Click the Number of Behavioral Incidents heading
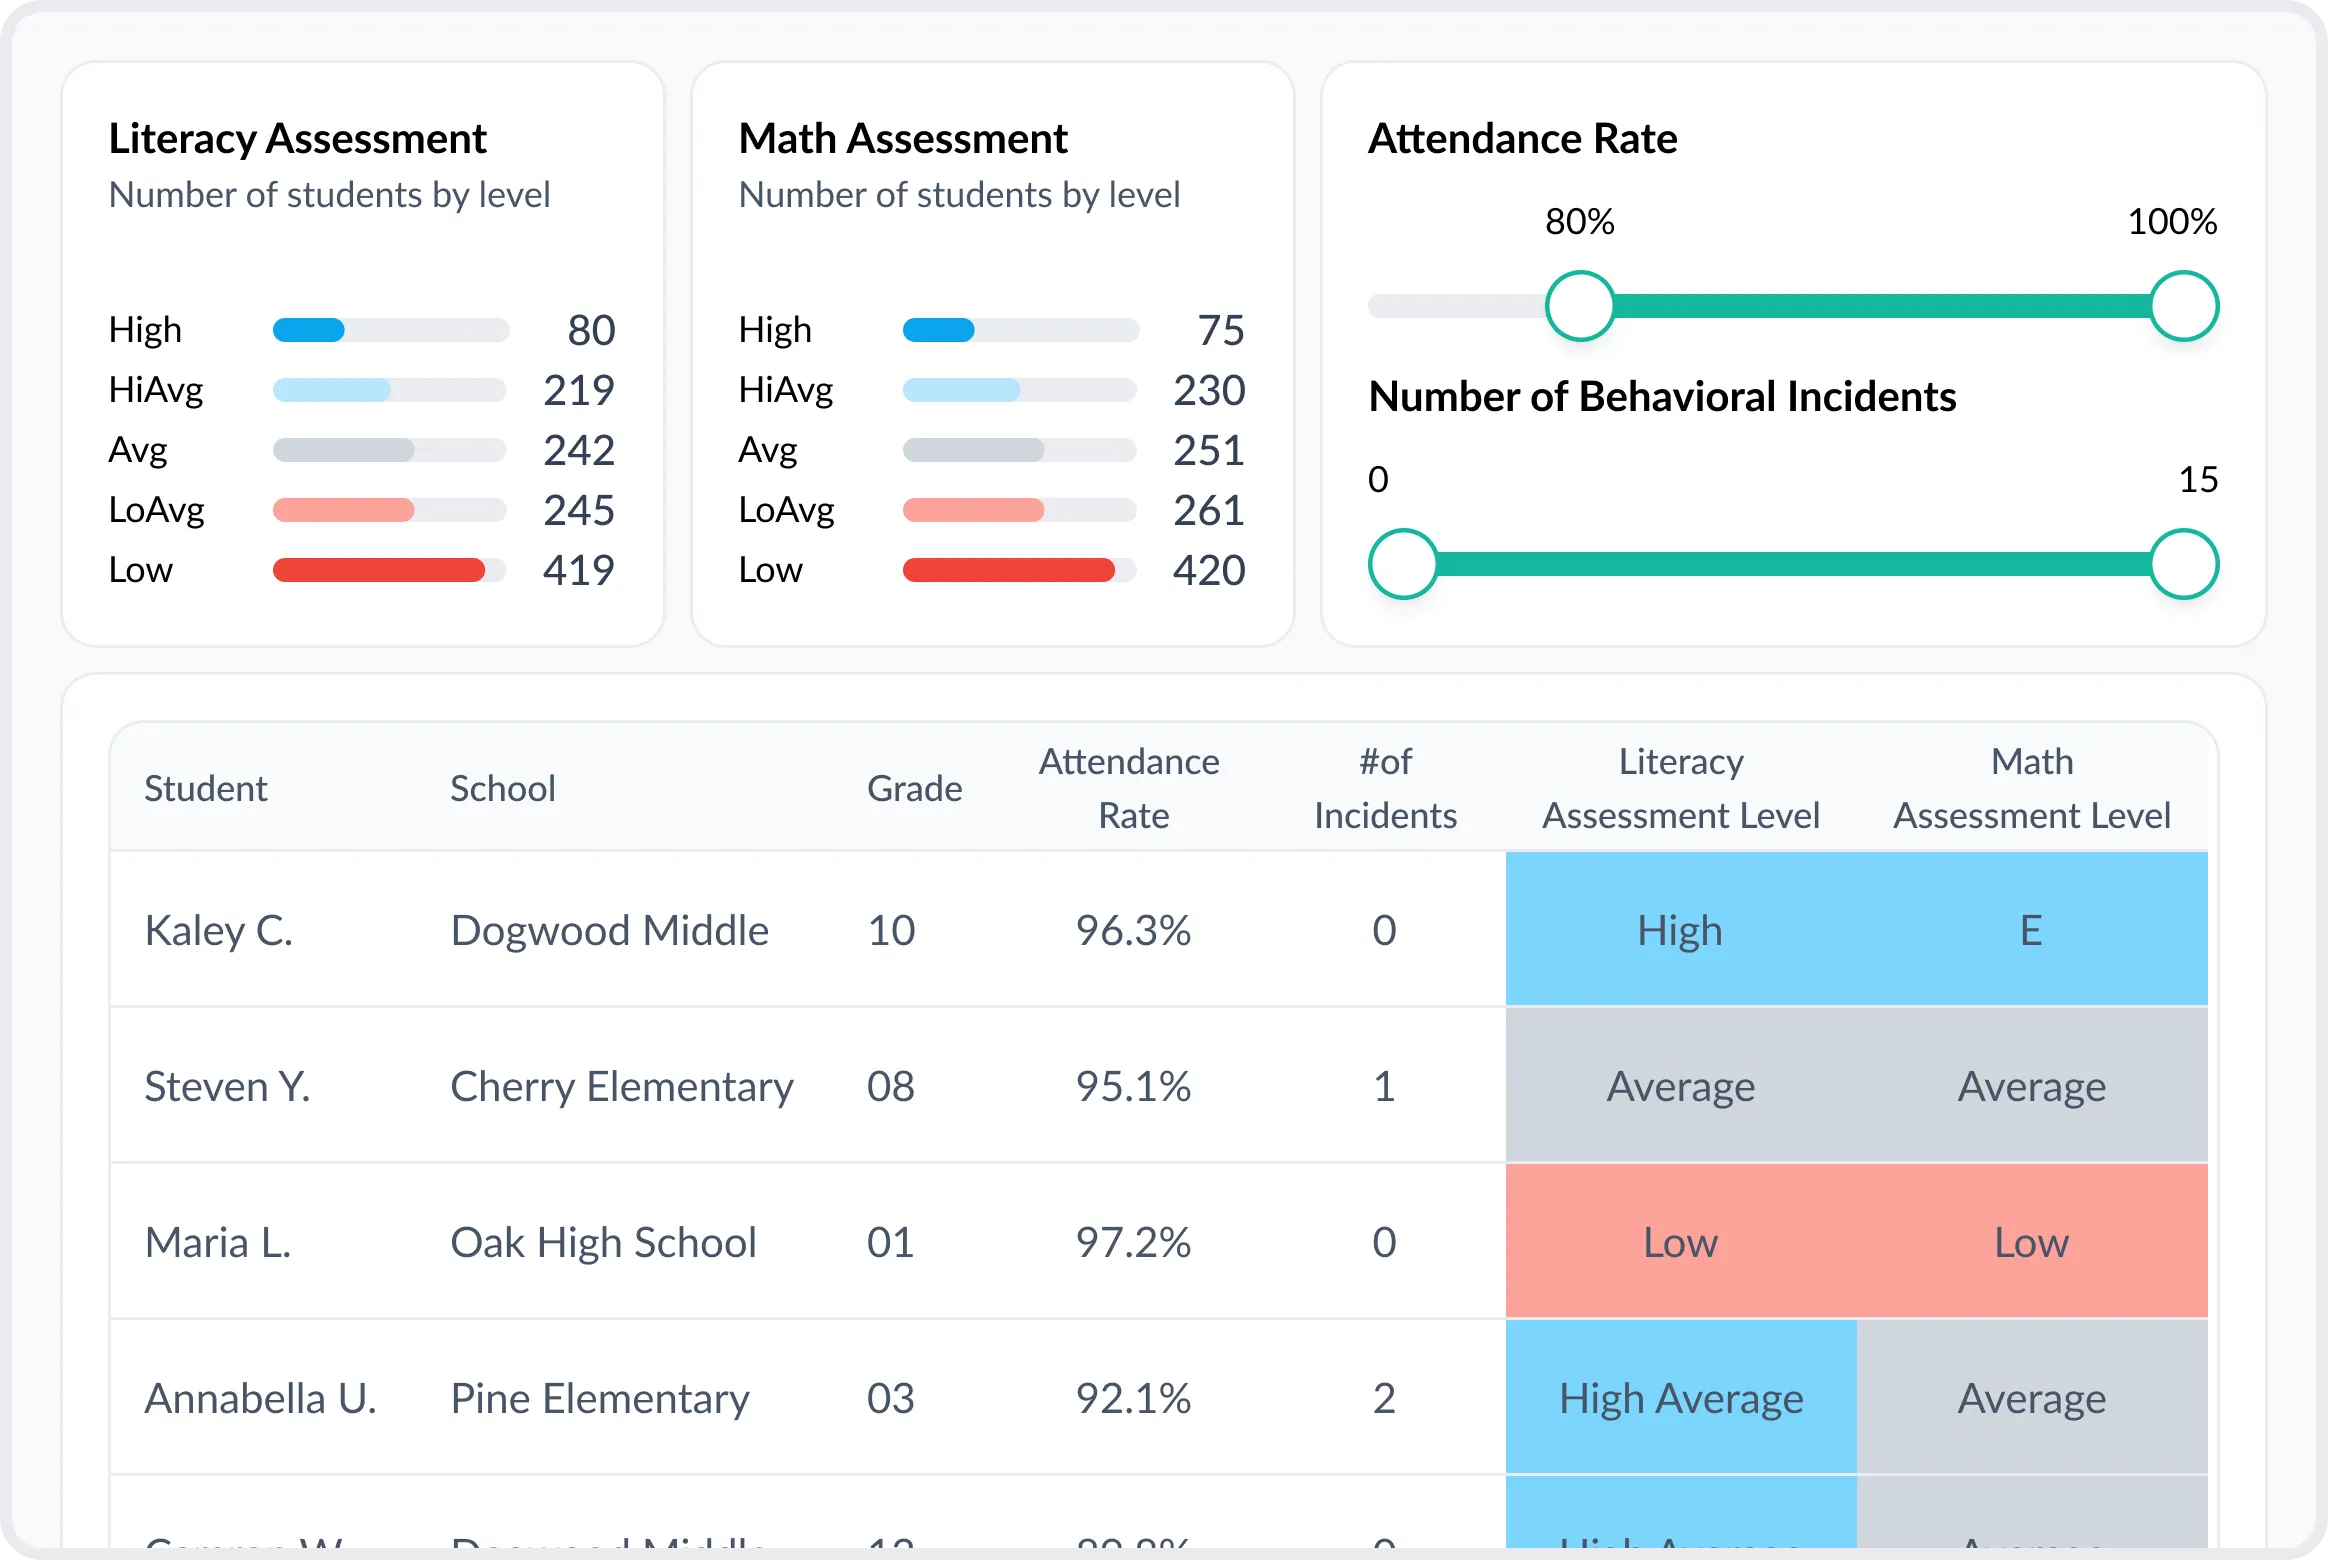The height and width of the screenshot is (1560, 2328). [1662, 397]
